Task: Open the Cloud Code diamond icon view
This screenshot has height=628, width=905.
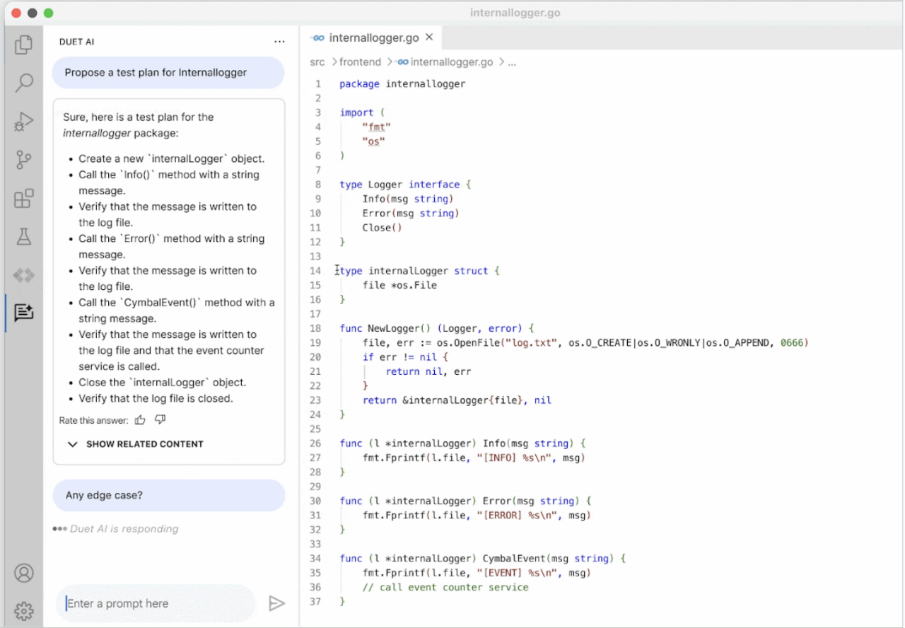Action: [24, 275]
